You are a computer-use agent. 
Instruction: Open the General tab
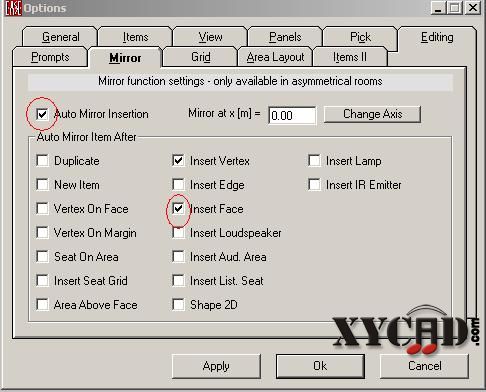60,37
